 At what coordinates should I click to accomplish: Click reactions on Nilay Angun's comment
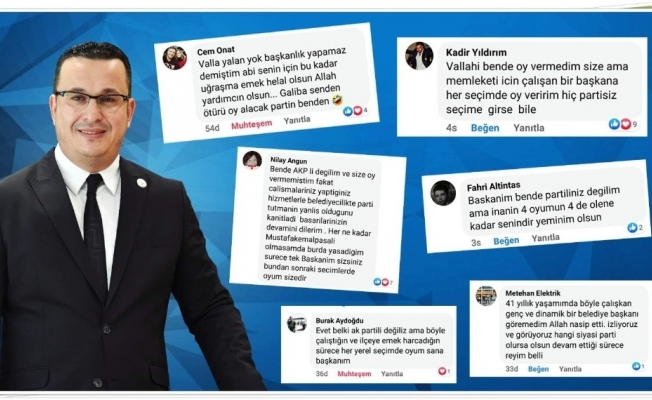[383, 282]
